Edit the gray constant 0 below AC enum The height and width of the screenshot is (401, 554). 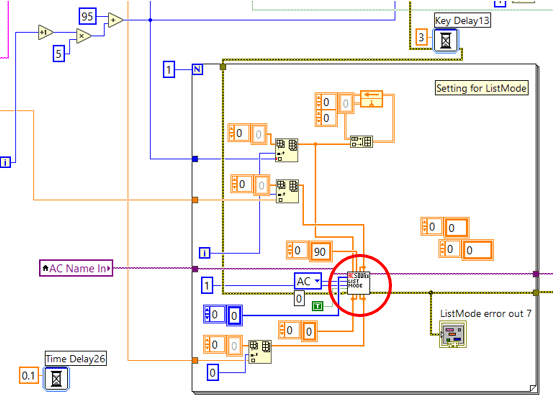[299, 299]
